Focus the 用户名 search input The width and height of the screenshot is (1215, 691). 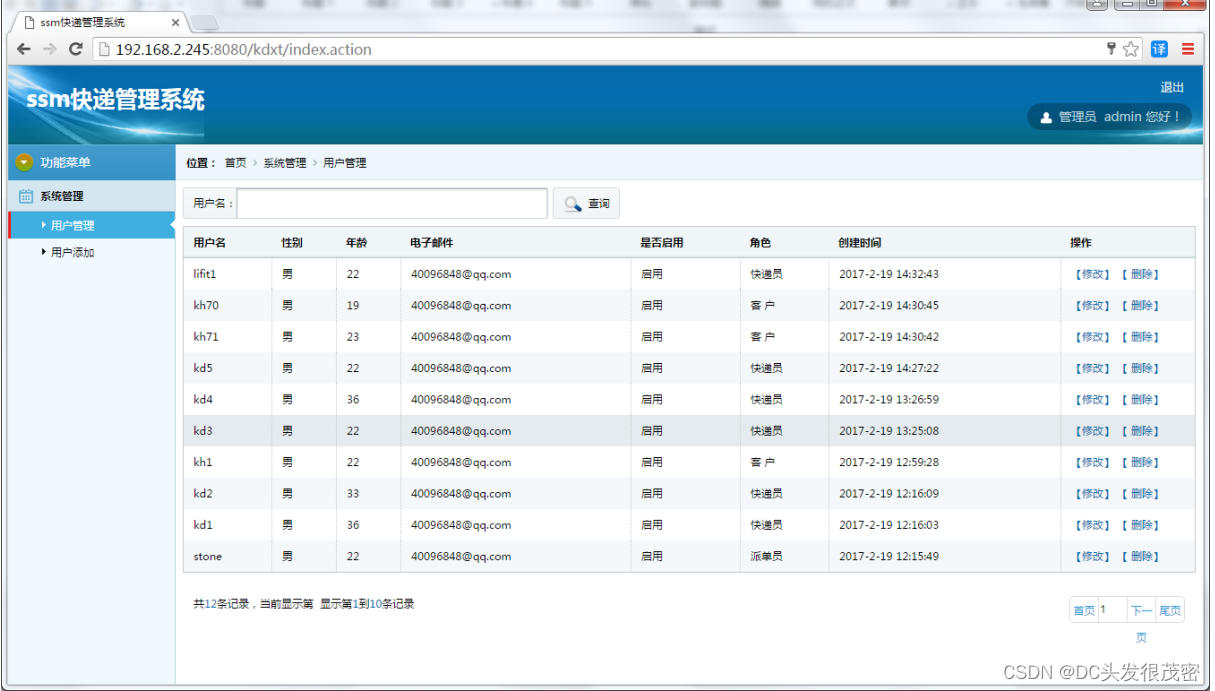click(x=392, y=203)
